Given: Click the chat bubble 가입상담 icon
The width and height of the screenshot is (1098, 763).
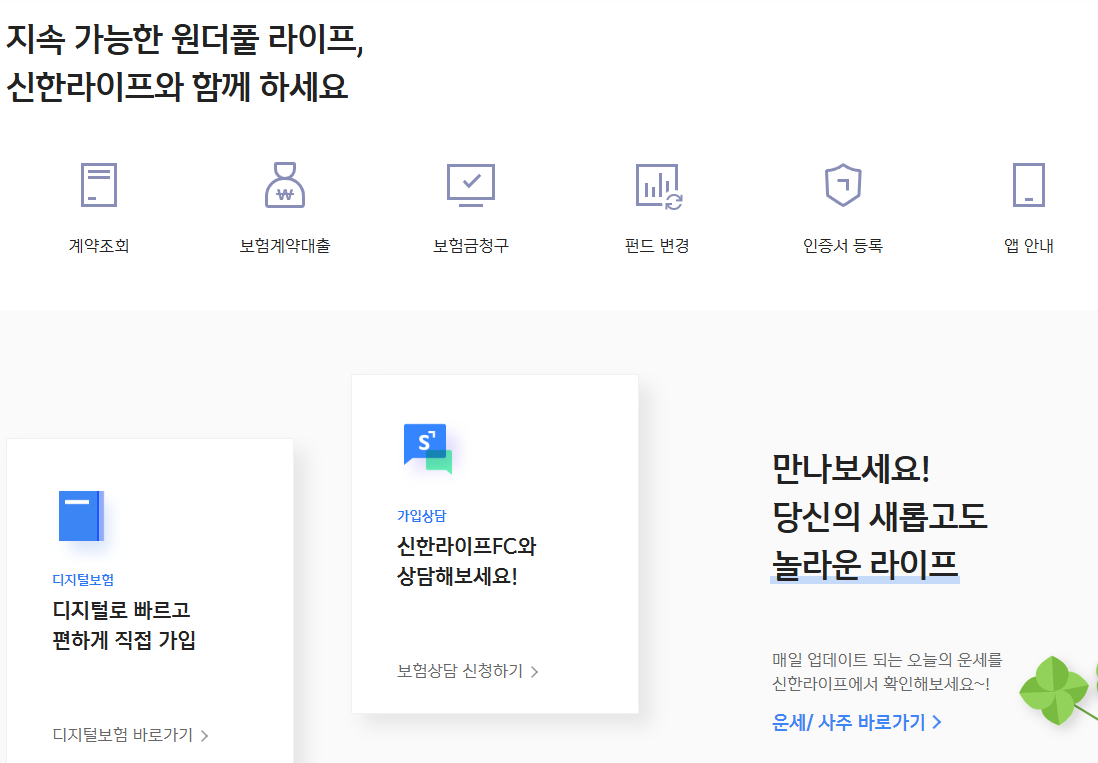Looking at the screenshot, I should click(x=428, y=449).
